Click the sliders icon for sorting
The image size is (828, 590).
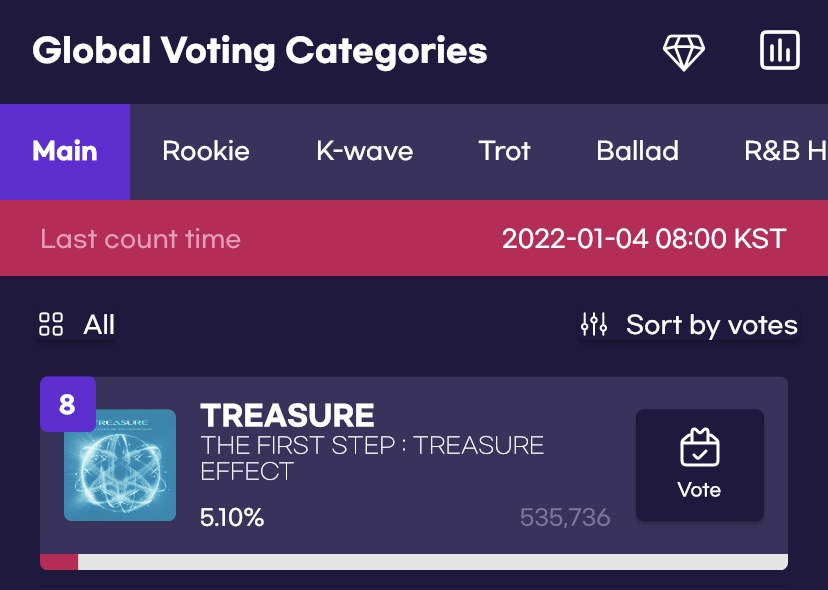594,324
